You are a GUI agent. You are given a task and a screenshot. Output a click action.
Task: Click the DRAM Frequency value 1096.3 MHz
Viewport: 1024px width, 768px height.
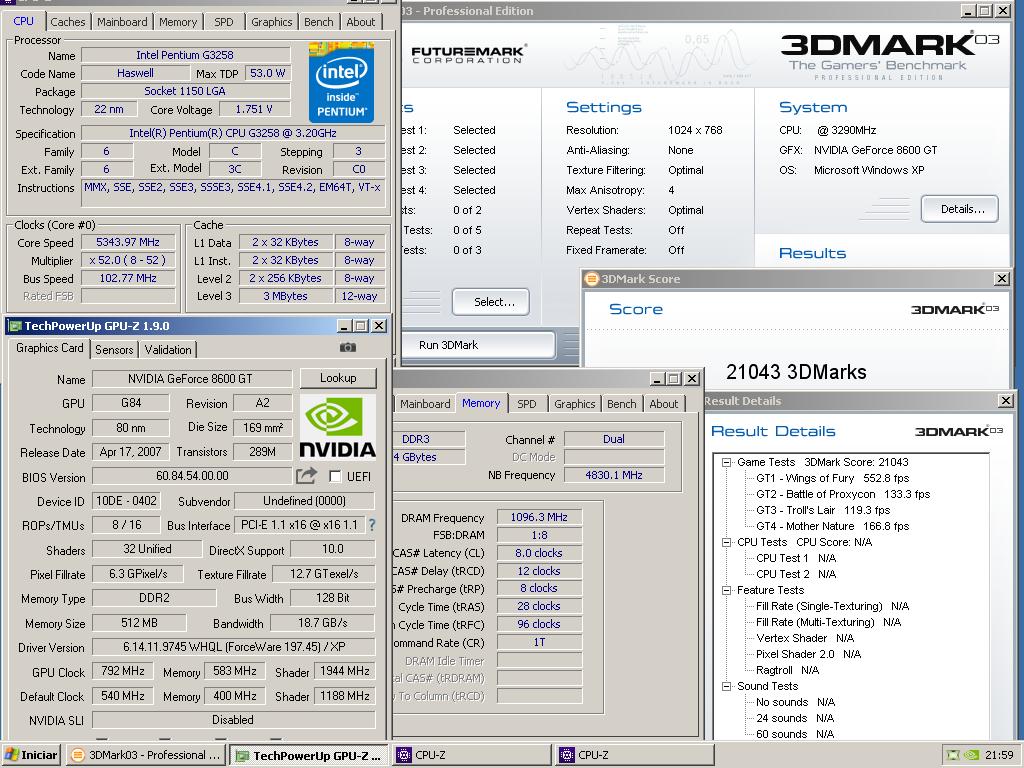pos(539,517)
